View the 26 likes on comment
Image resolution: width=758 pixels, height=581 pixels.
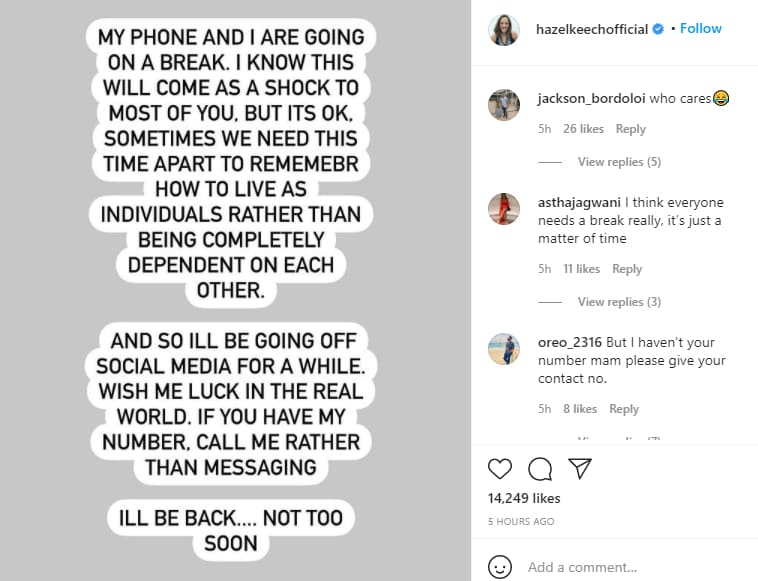(583, 129)
